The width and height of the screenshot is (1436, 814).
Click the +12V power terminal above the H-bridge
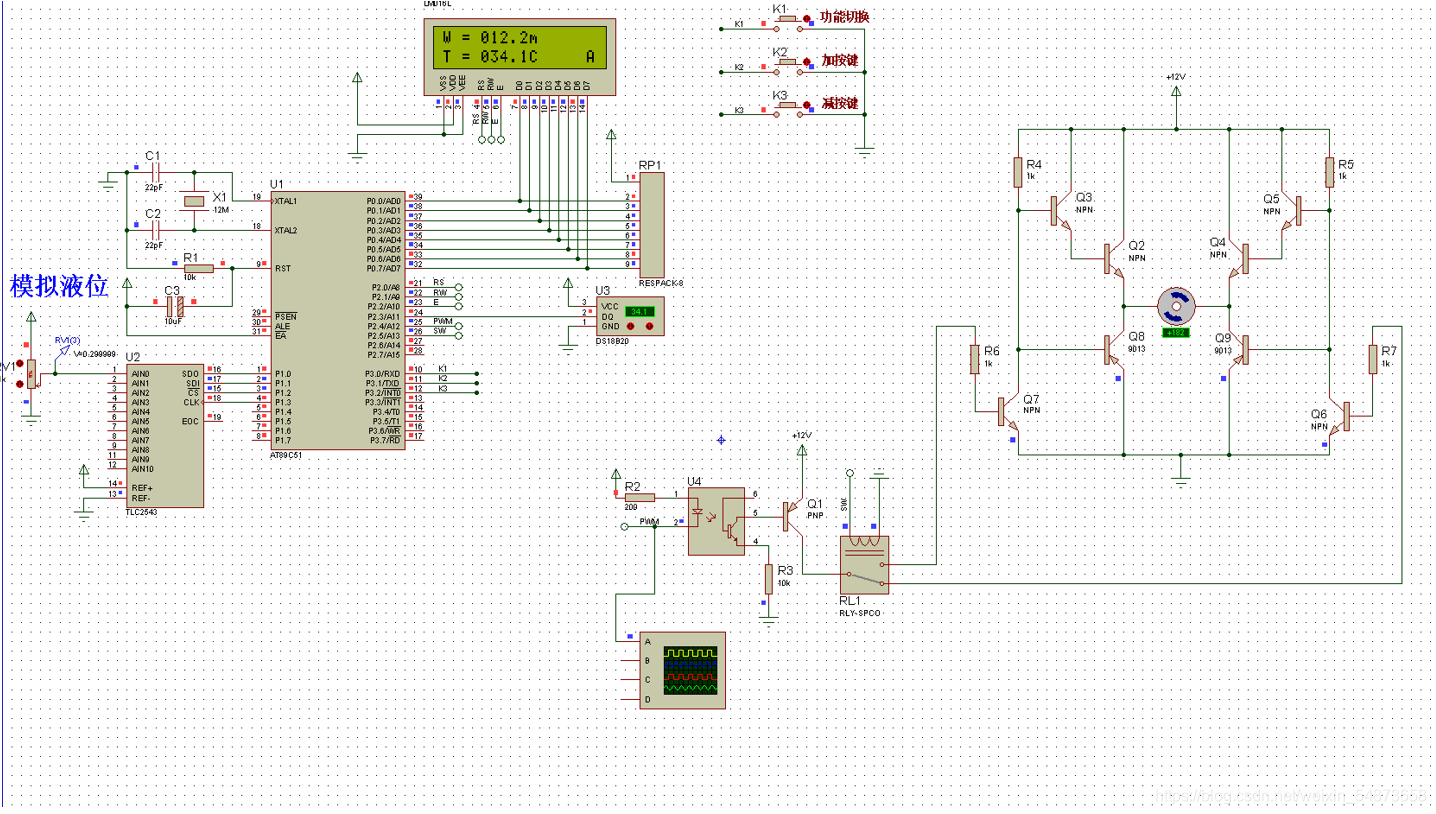point(1176,92)
